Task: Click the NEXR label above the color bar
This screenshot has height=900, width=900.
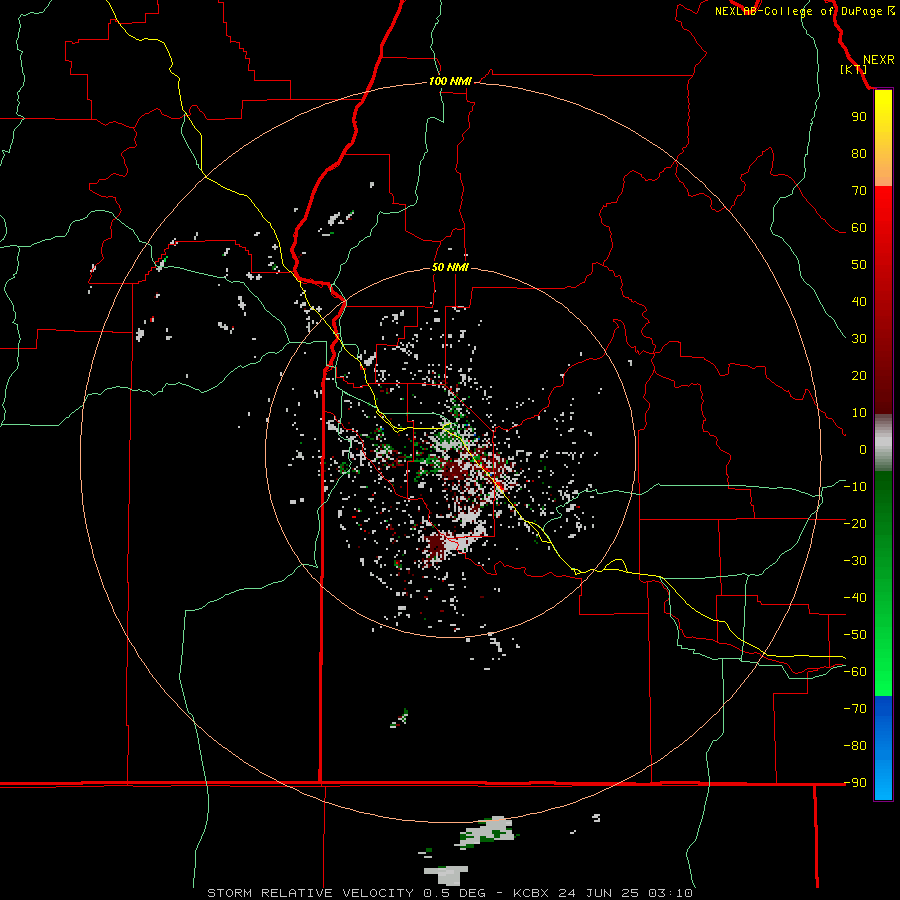Action: click(x=878, y=60)
